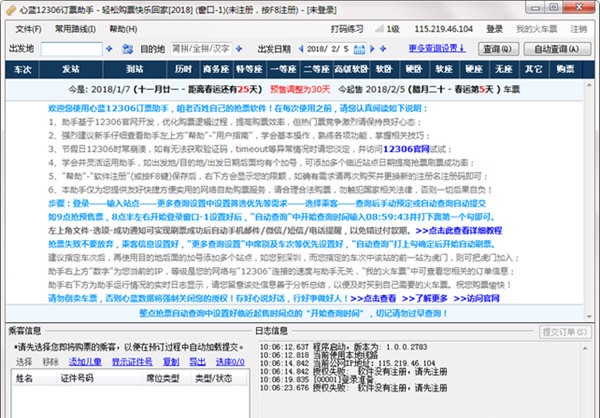Click the 二等座 column header

point(317,69)
